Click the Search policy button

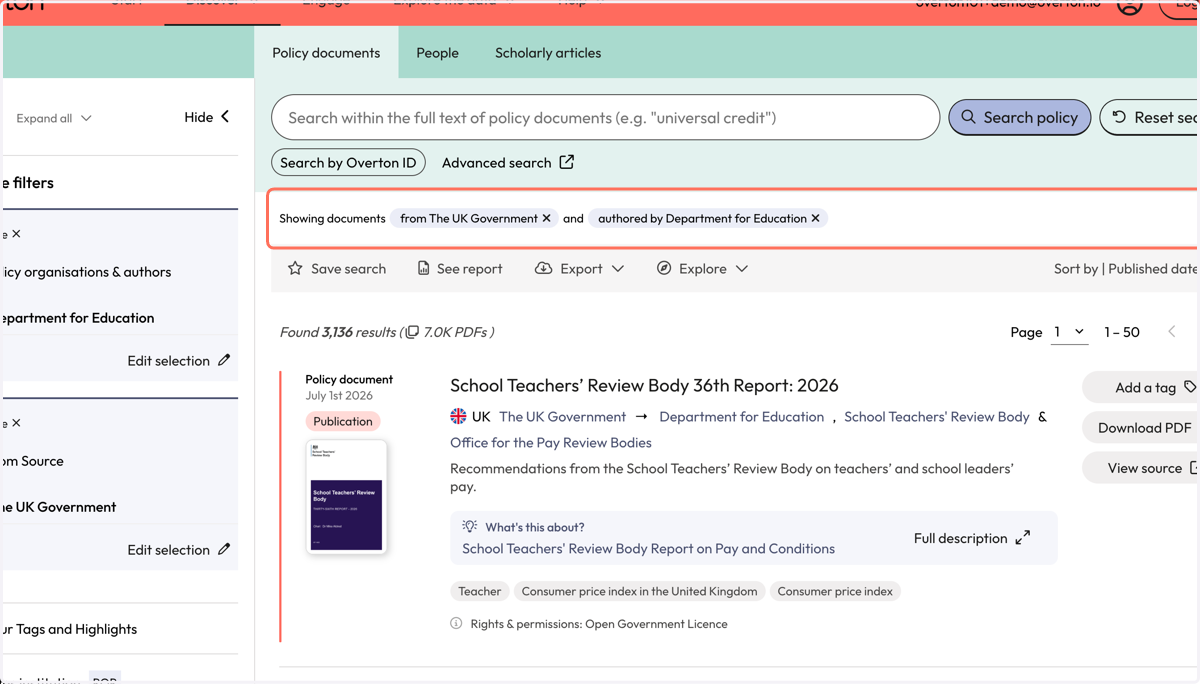(x=1019, y=117)
